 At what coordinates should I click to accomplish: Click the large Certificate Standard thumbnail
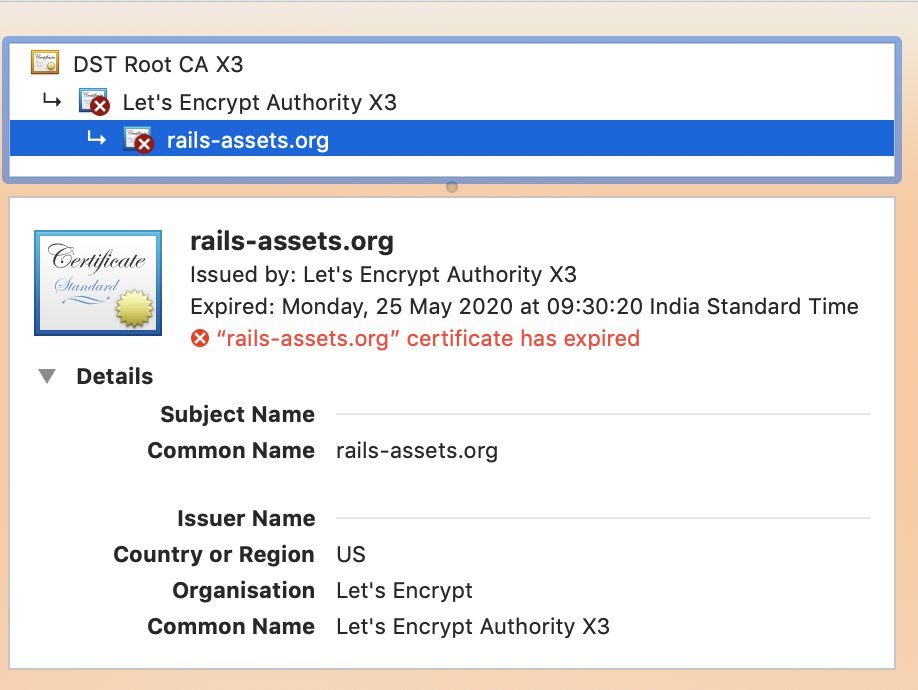pos(98,283)
